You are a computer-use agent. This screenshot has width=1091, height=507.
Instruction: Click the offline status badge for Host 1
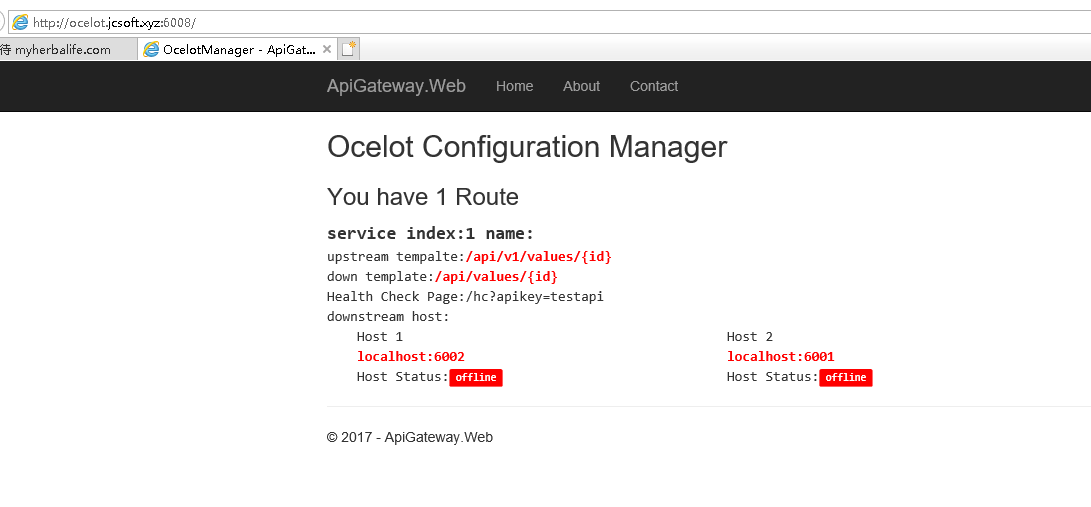tap(475, 377)
